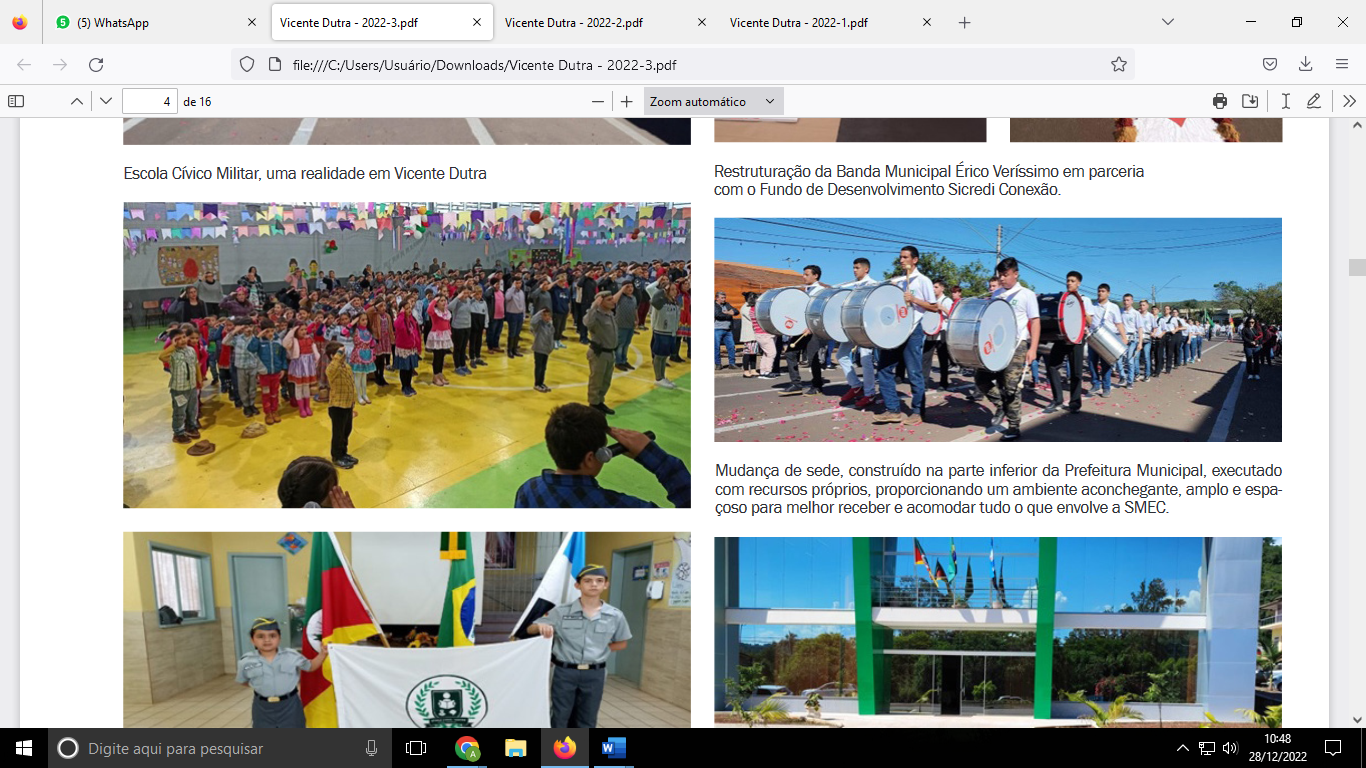This screenshot has width=1366, height=768.
Task: Open the volume control
Action: click(x=1230, y=748)
